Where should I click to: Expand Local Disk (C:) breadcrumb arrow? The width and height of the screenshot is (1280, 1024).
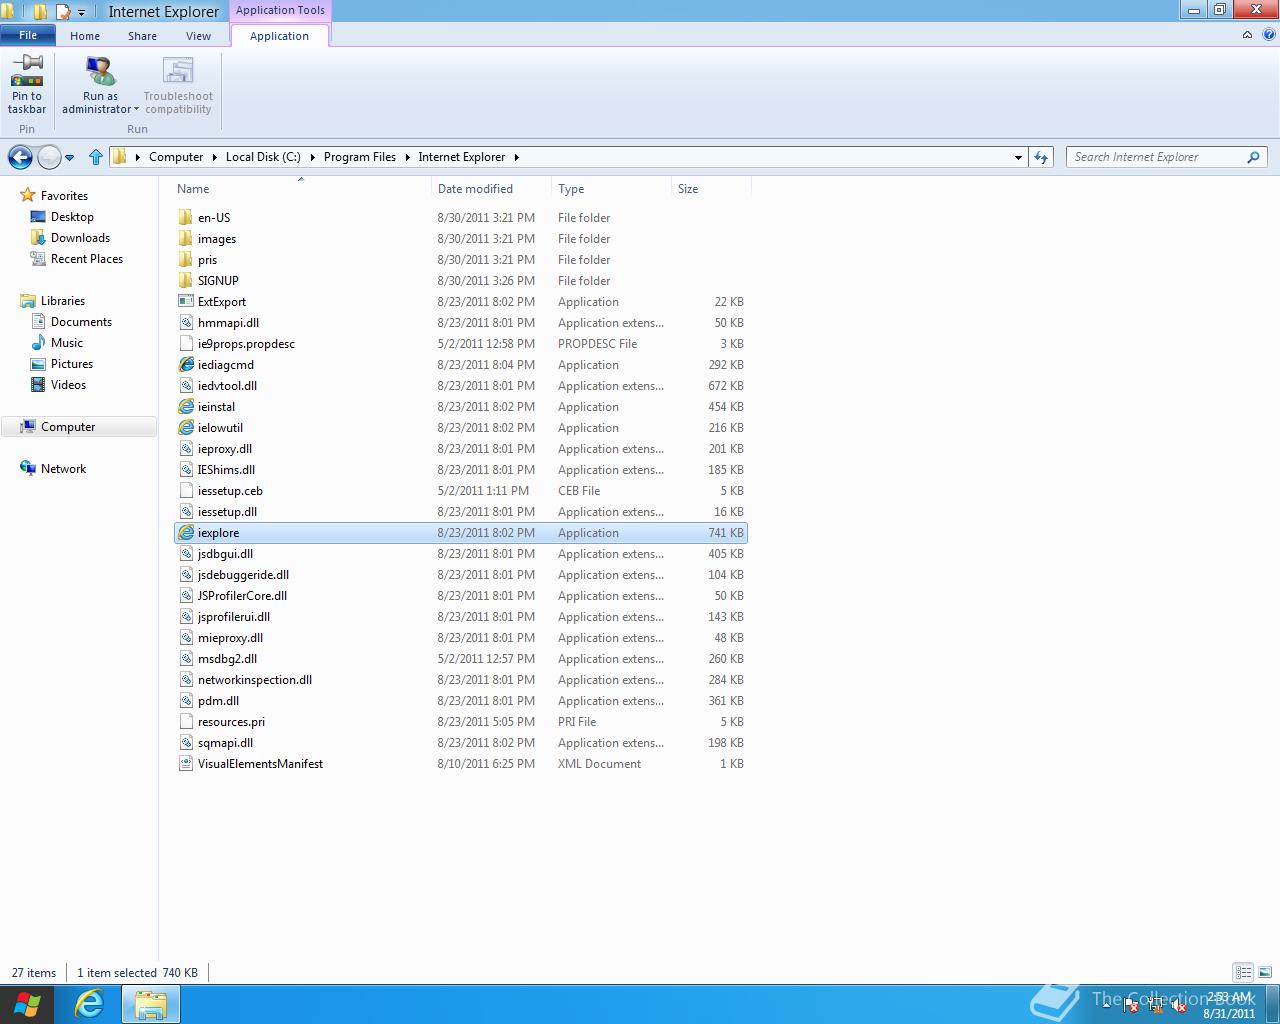coord(312,157)
